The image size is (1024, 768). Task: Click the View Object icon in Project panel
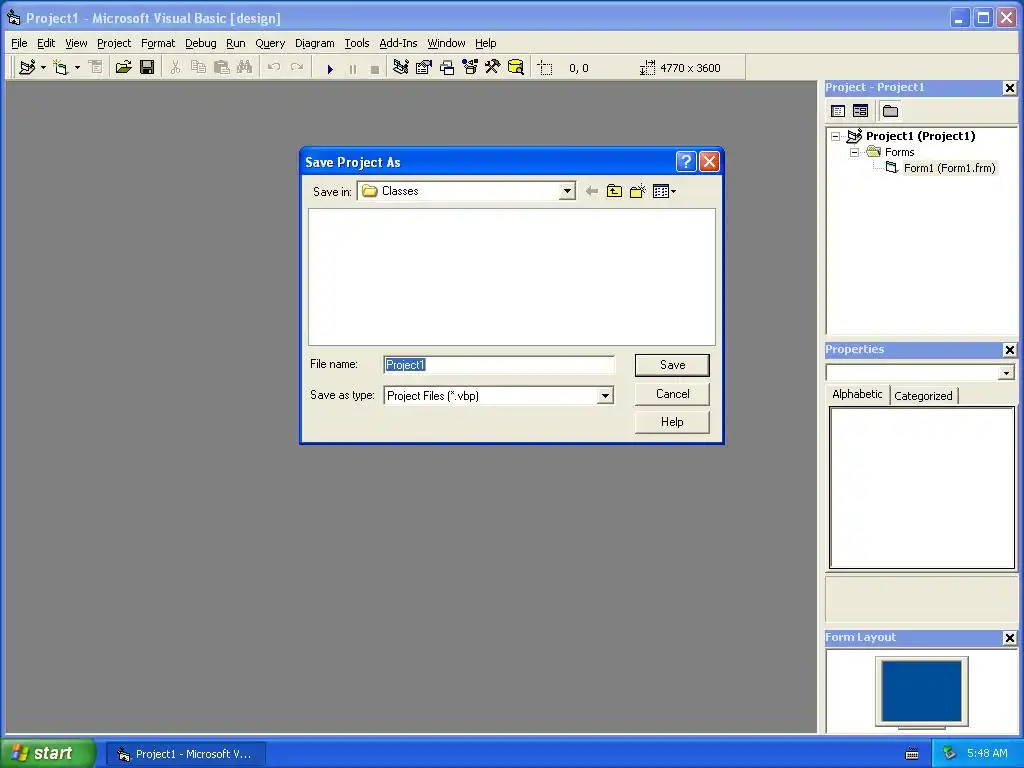pyautogui.click(x=861, y=111)
